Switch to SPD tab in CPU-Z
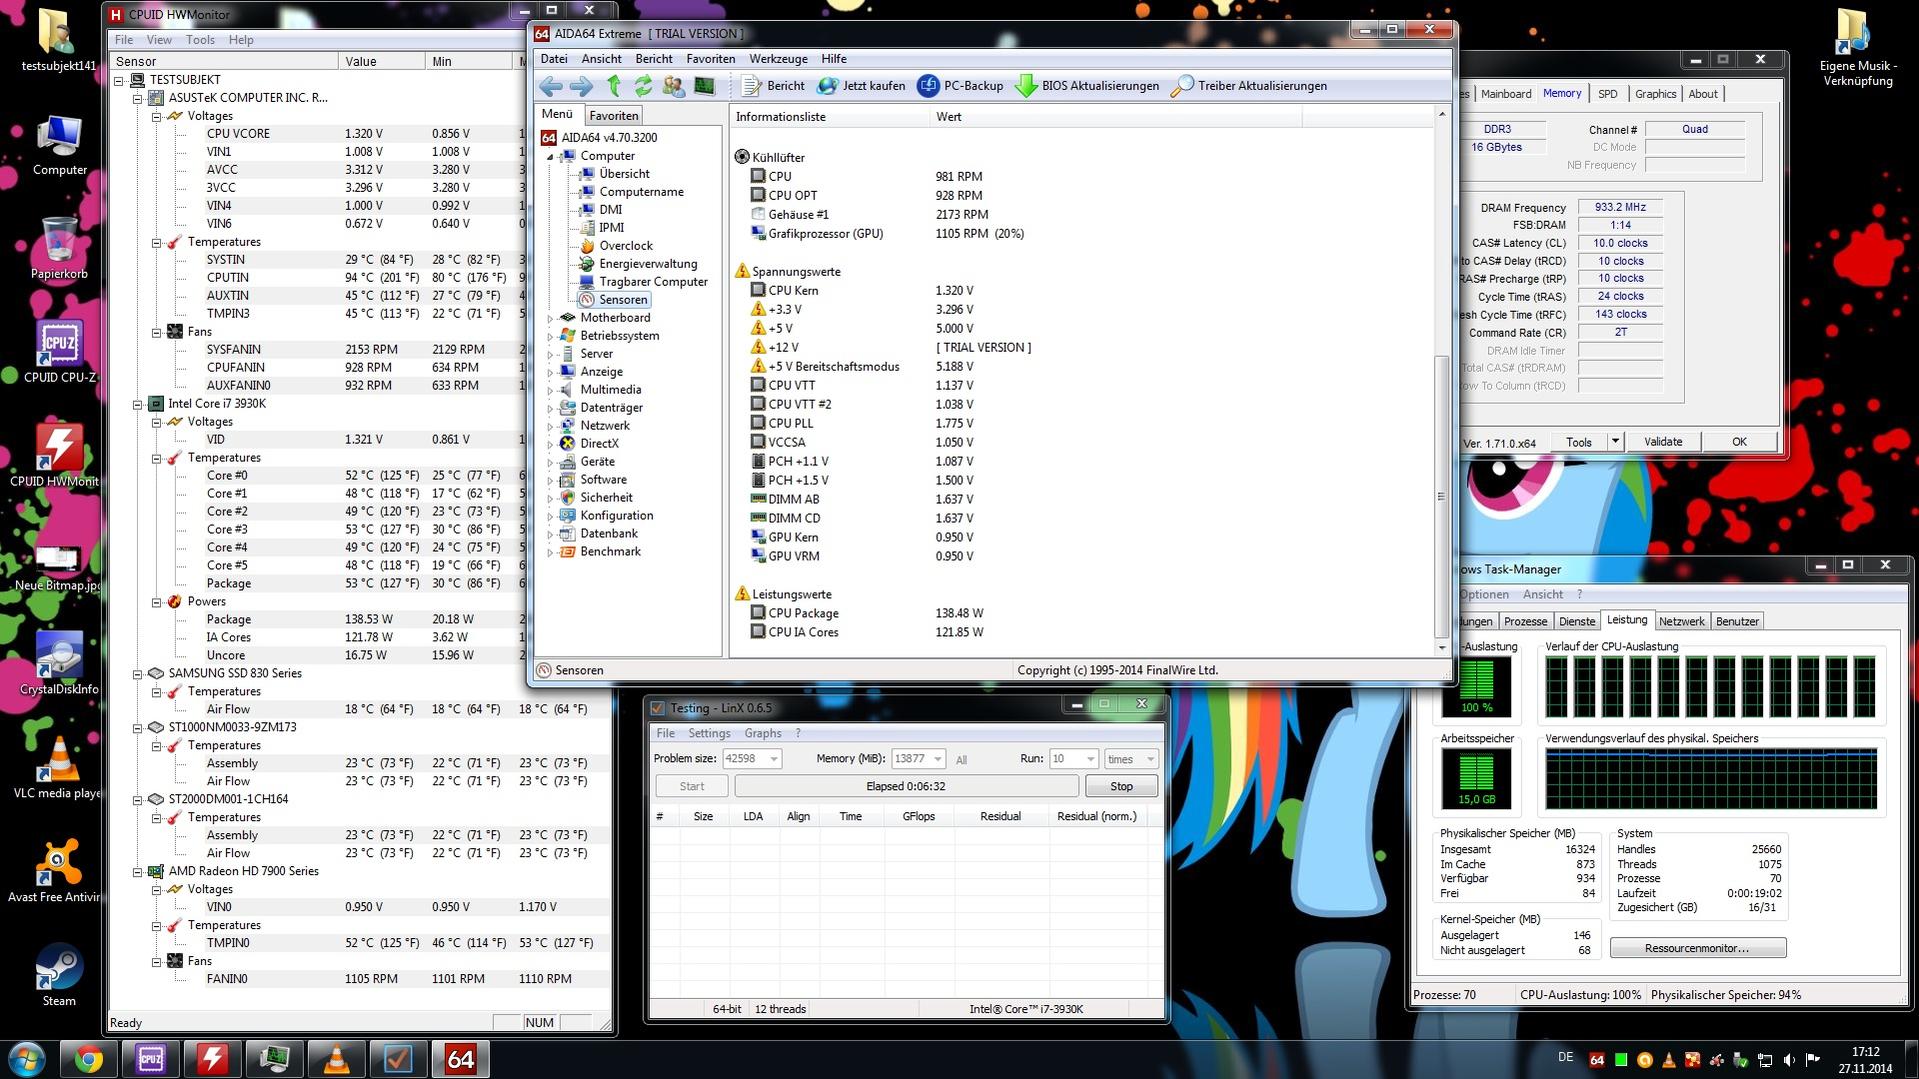Image resolution: width=1919 pixels, height=1079 pixels. (x=1607, y=94)
